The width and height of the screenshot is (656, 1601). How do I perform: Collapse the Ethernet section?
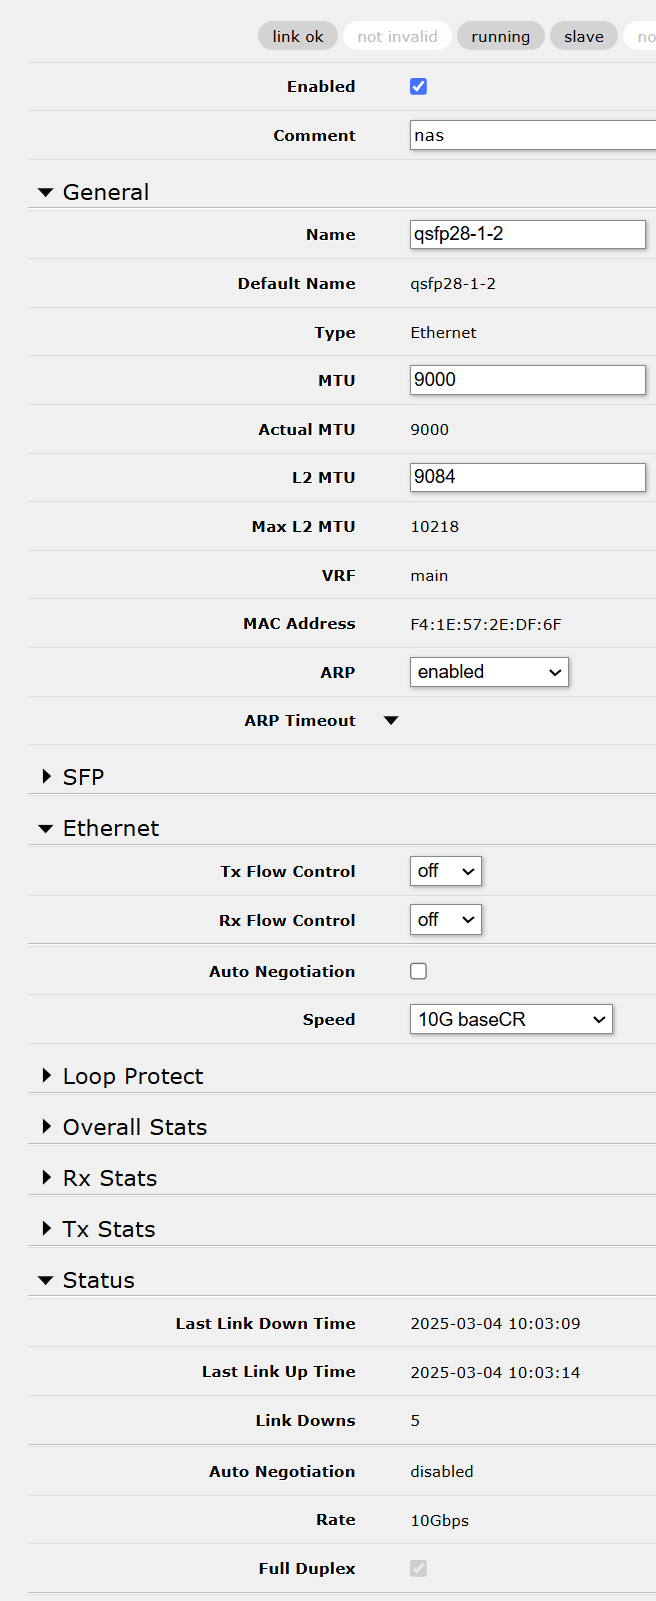46,827
